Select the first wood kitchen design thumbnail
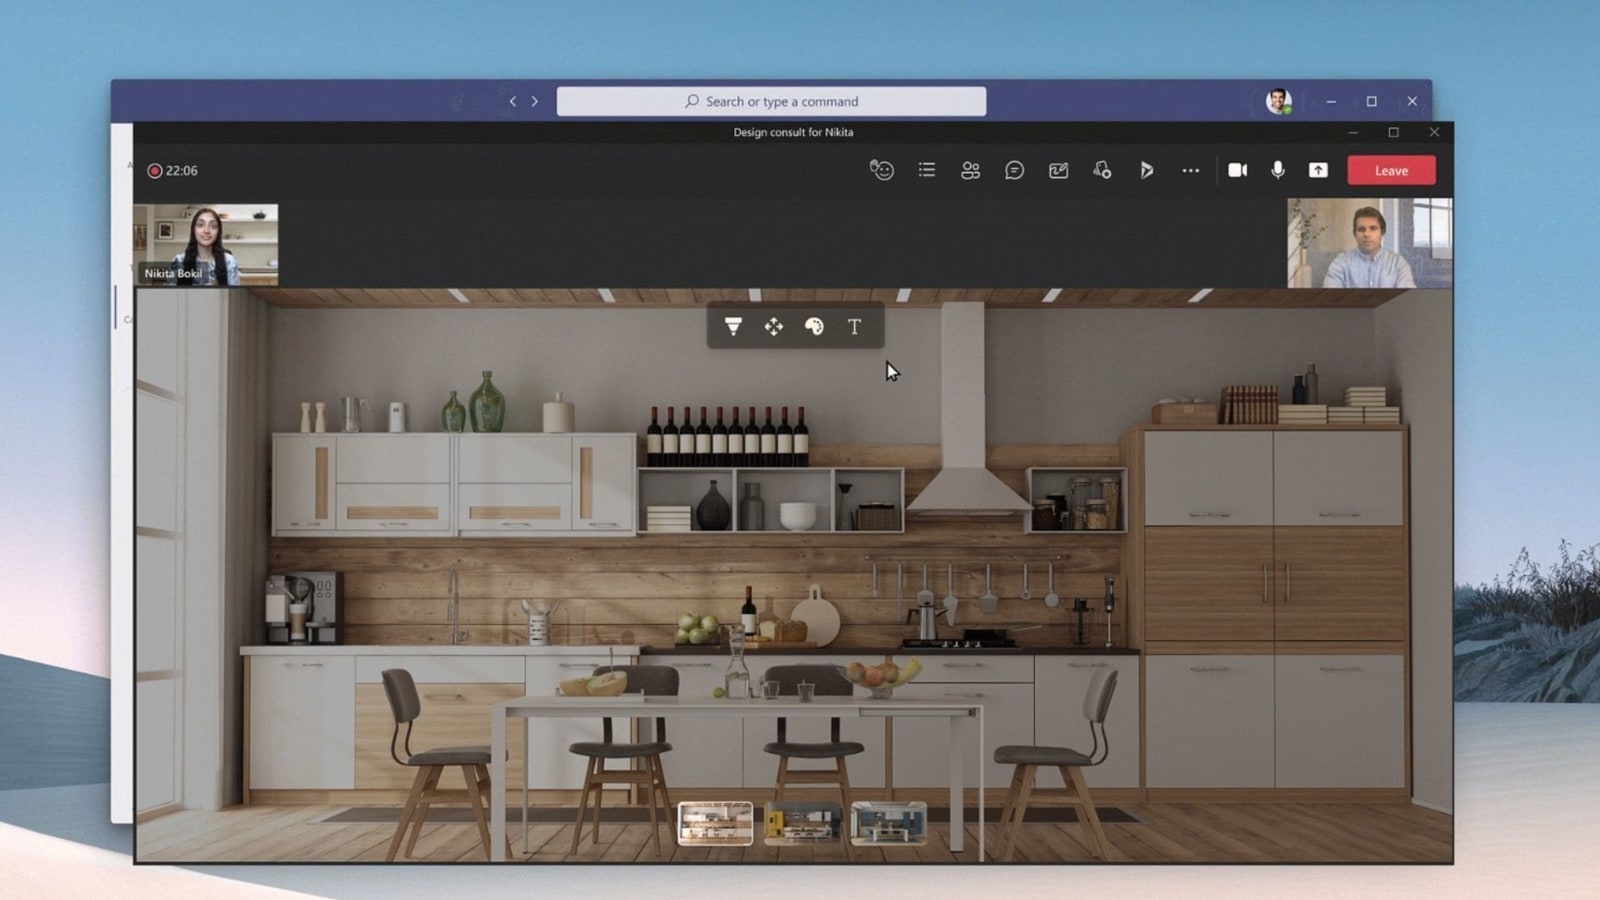The height and width of the screenshot is (900, 1600). tap(715, 823)
